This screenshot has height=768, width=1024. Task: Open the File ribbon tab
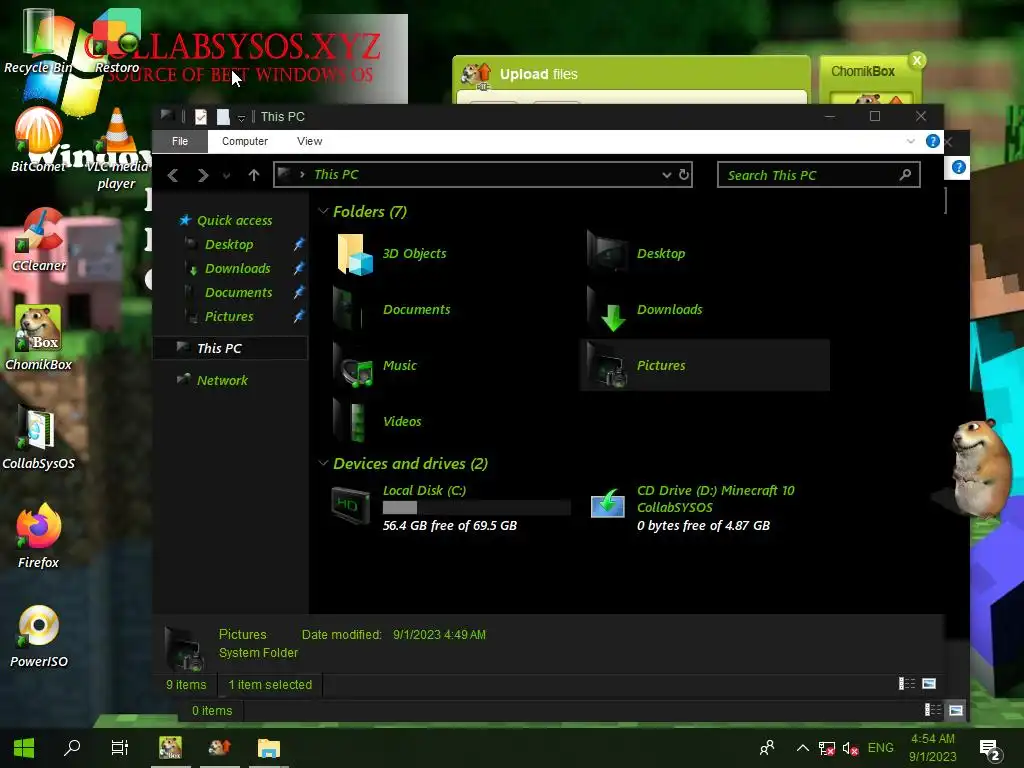click(180, 141)
